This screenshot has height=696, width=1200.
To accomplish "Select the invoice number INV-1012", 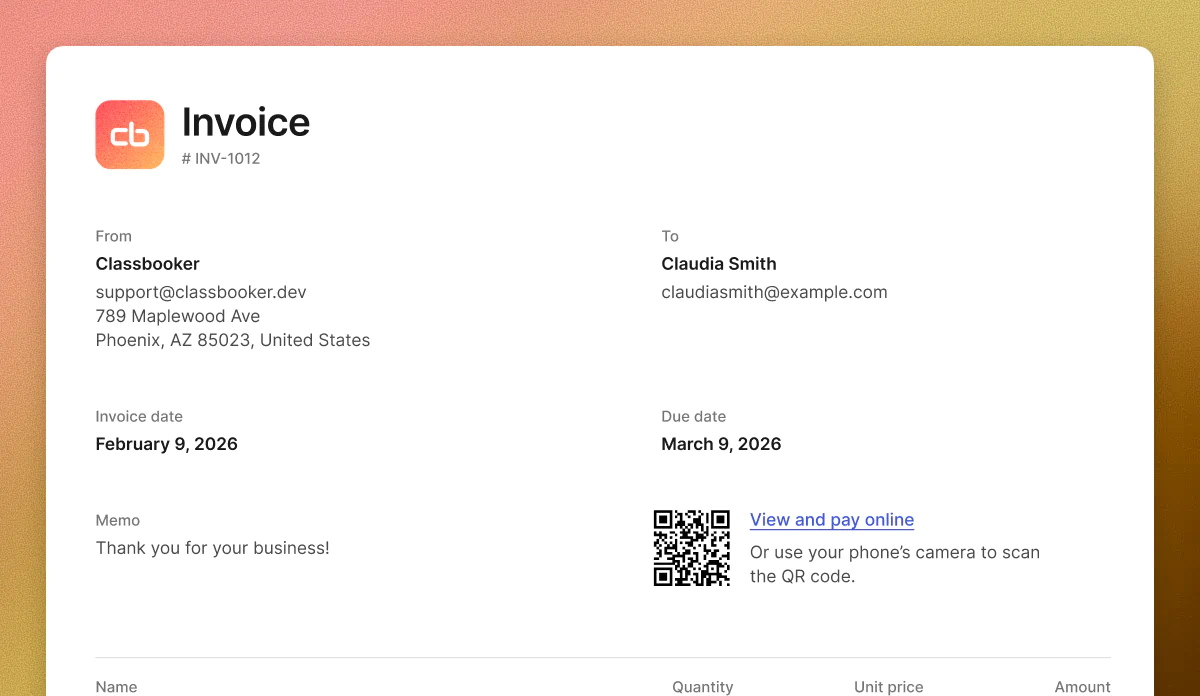I will coord(221,158).
